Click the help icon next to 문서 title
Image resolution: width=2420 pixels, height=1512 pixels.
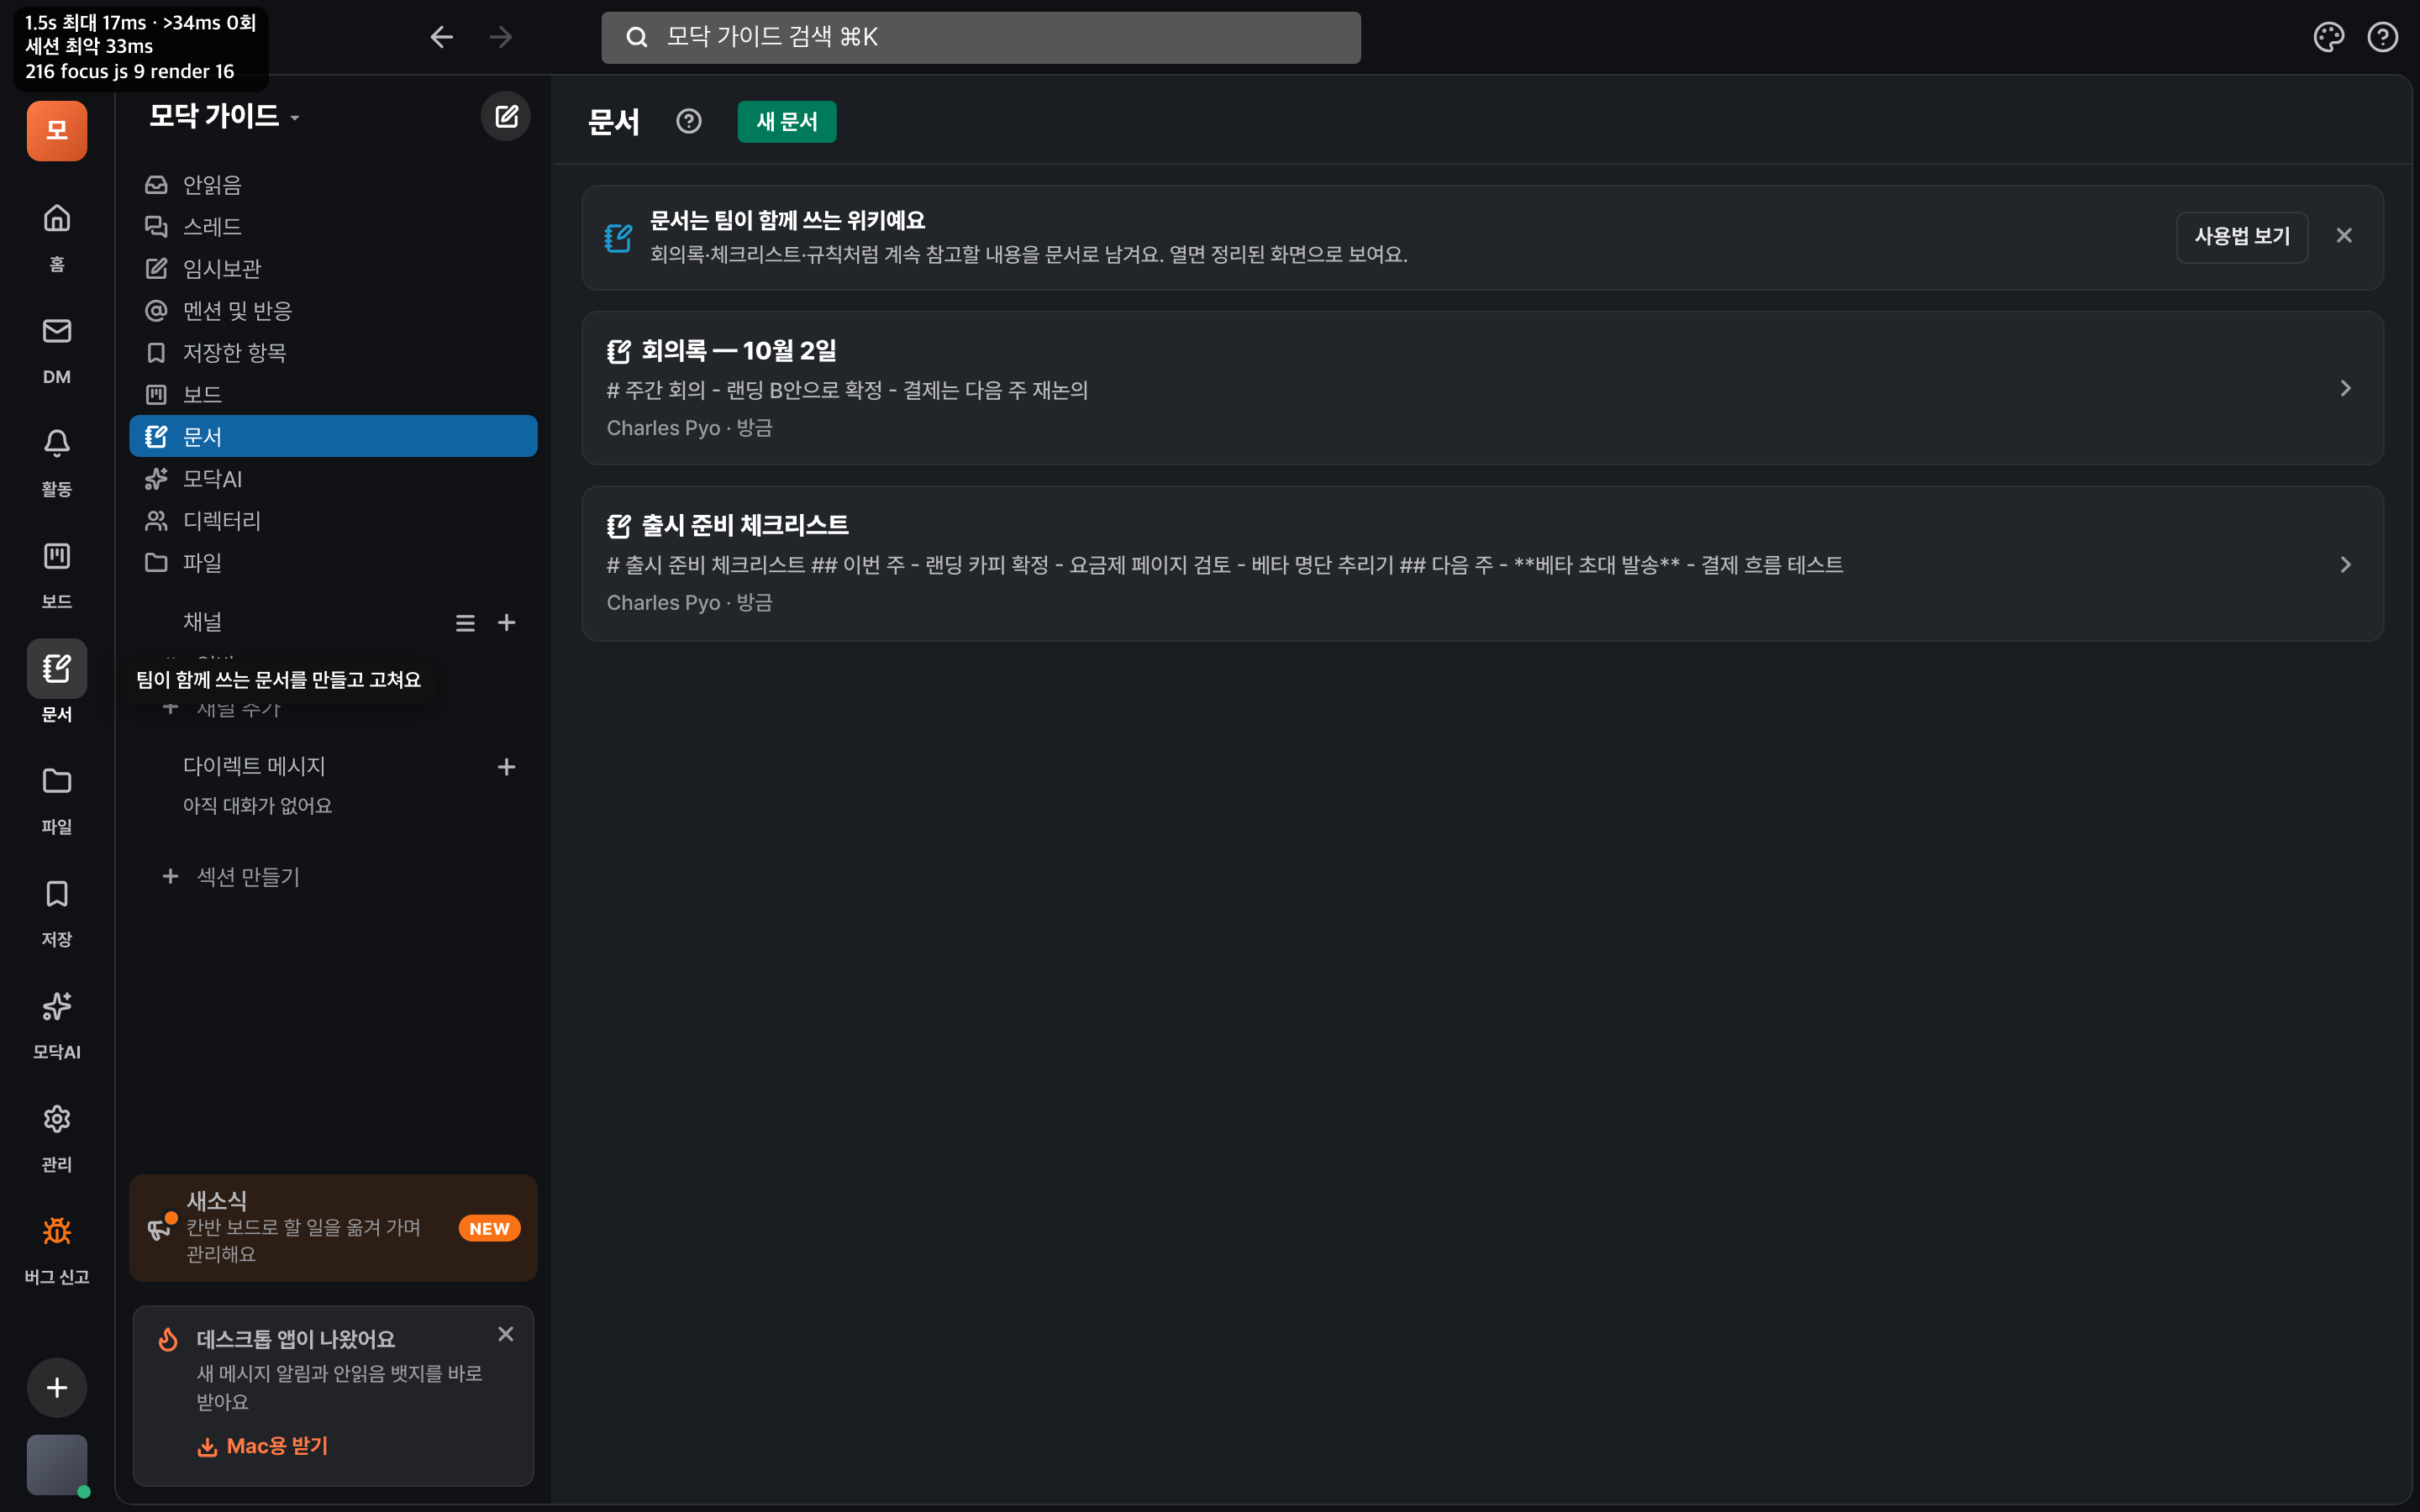(689, 121)
